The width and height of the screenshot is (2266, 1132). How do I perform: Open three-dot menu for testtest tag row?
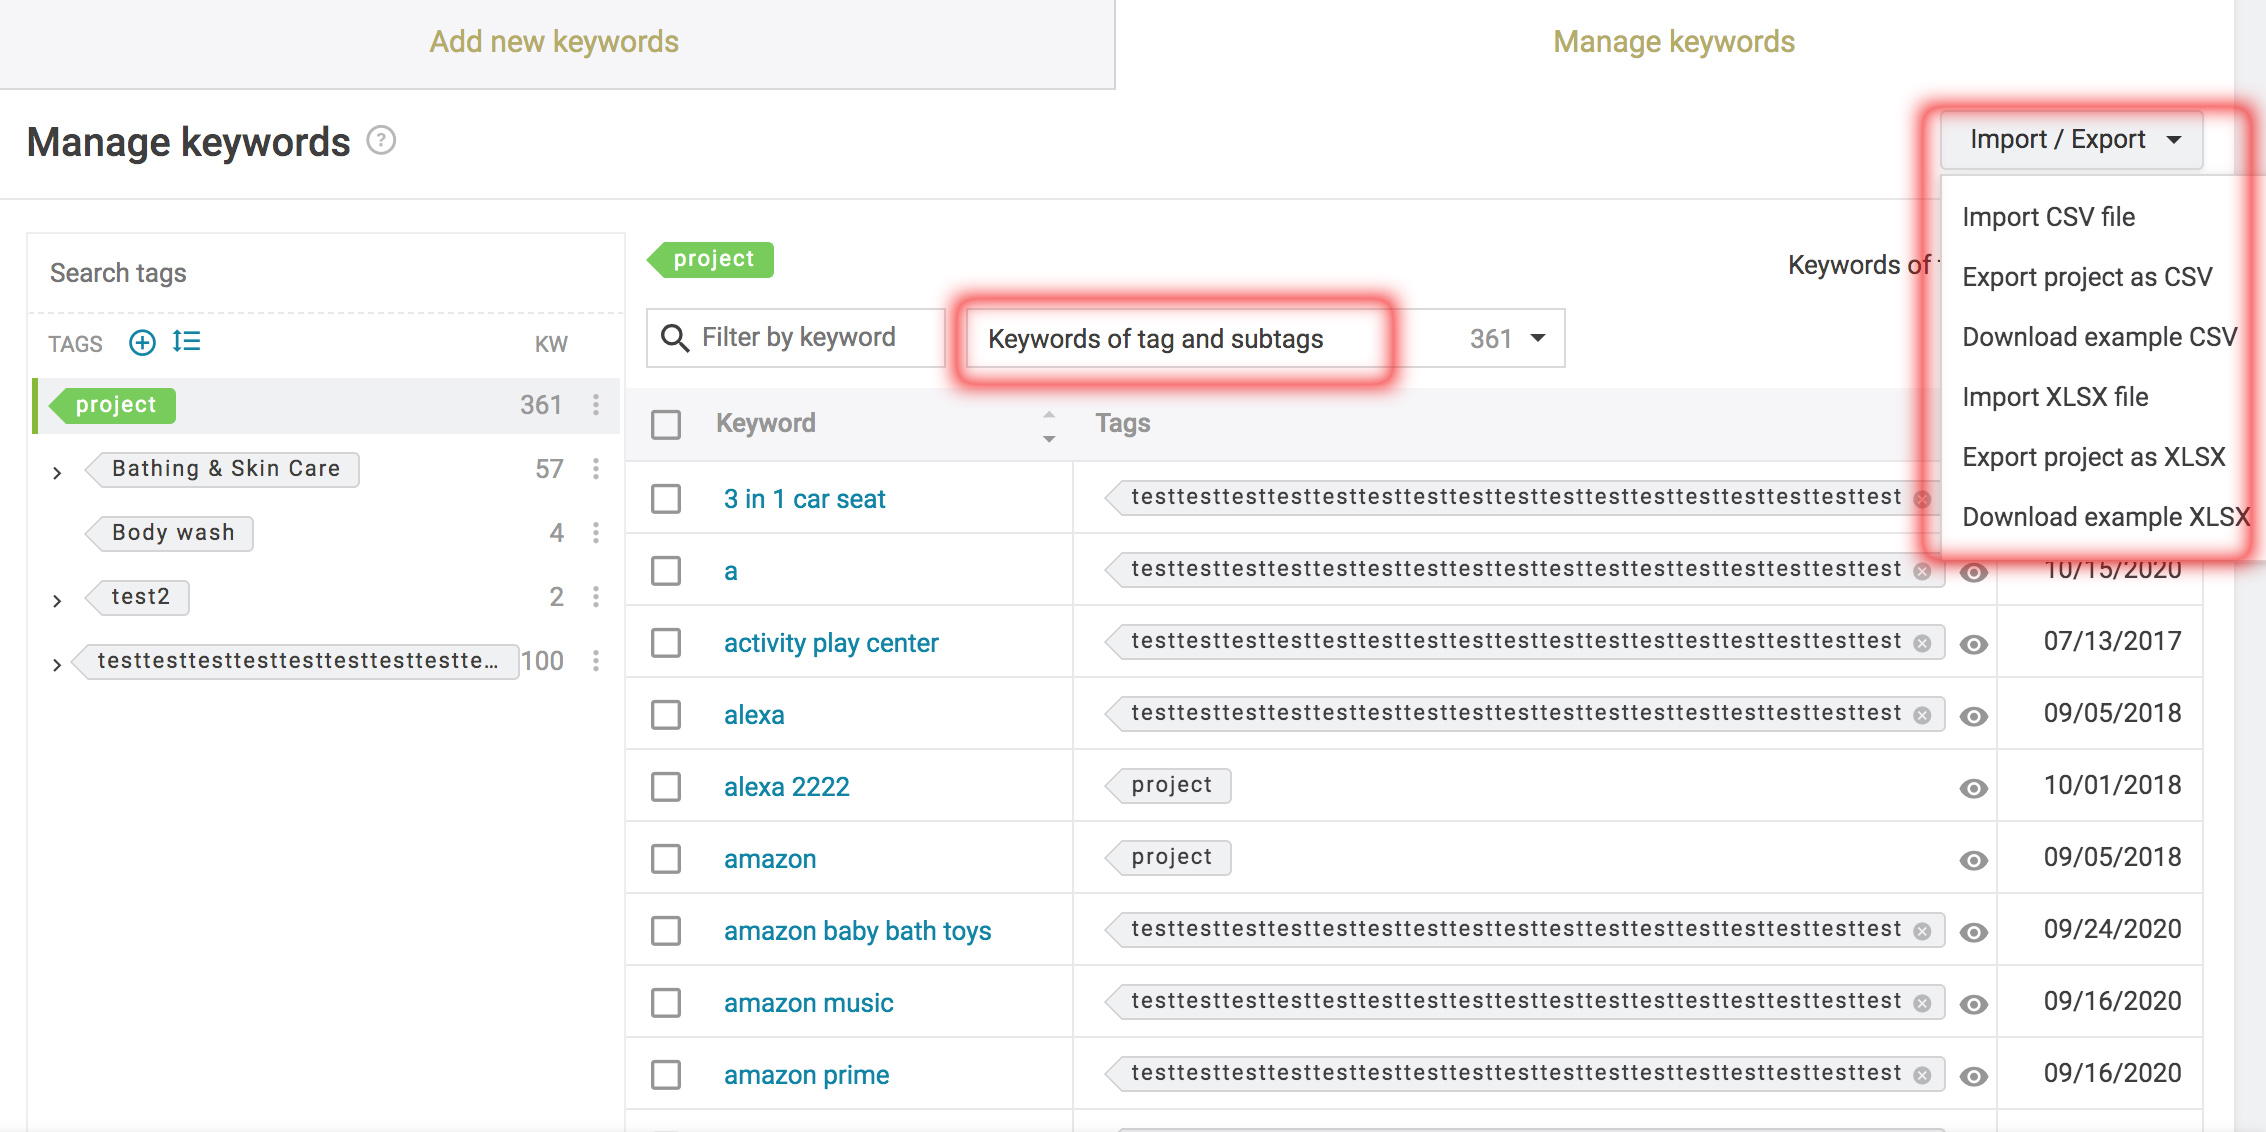pos(596,661)
